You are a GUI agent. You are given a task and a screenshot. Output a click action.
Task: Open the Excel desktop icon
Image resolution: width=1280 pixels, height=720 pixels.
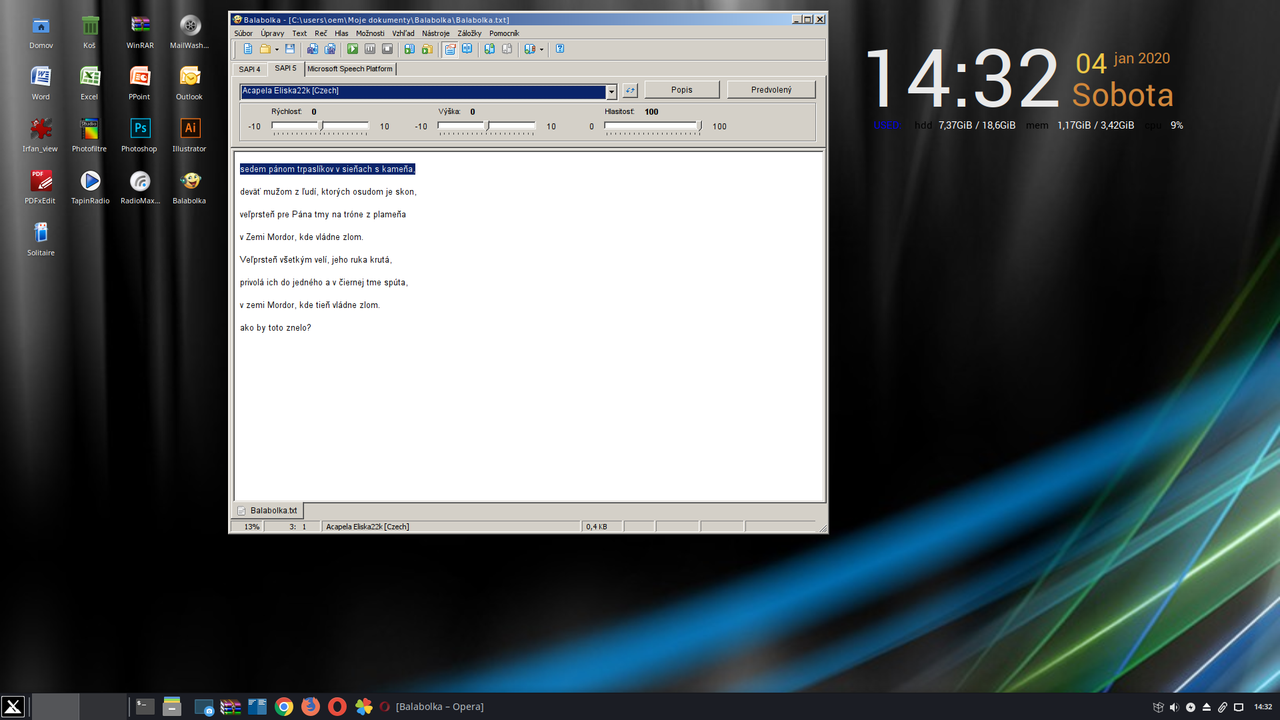point(90,83)
